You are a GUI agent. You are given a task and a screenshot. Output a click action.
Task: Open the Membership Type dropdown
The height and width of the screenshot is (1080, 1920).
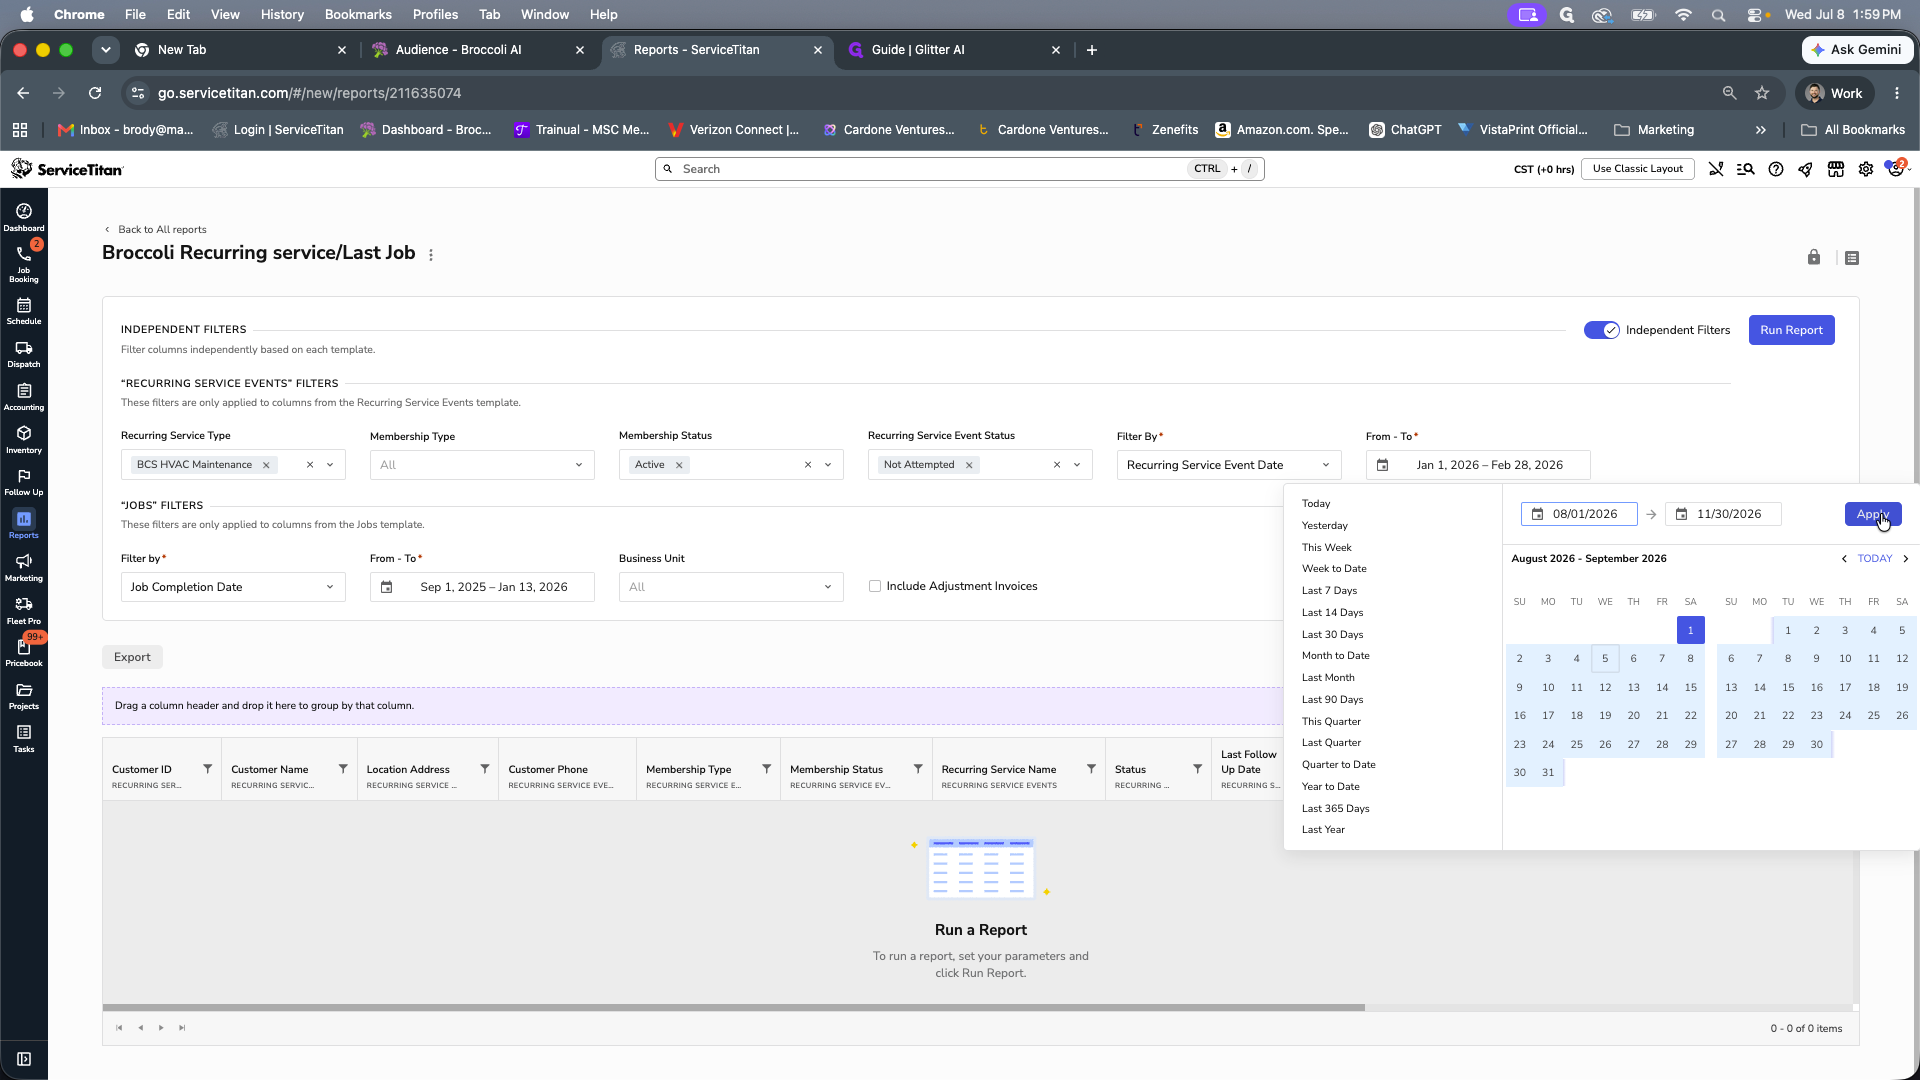[x=482, y=465]
